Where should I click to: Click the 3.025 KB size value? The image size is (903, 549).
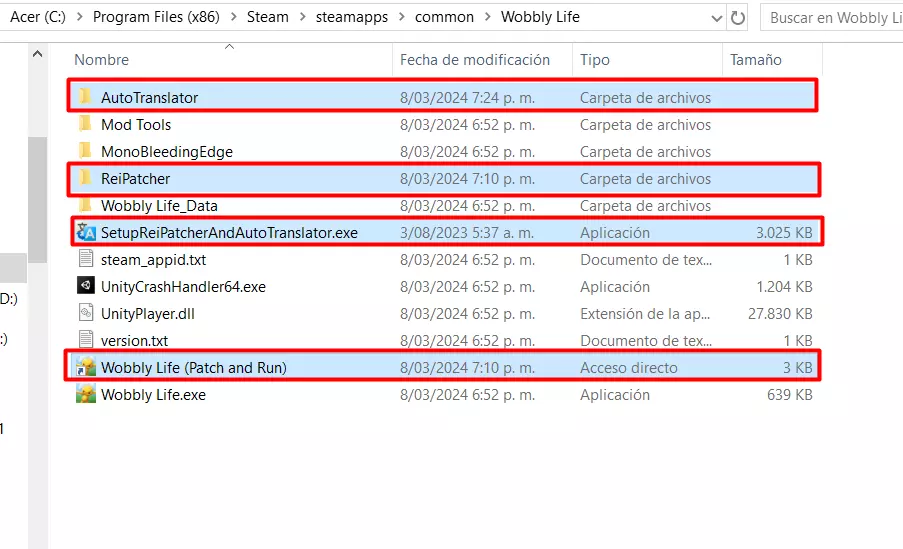tap(784, 233)
